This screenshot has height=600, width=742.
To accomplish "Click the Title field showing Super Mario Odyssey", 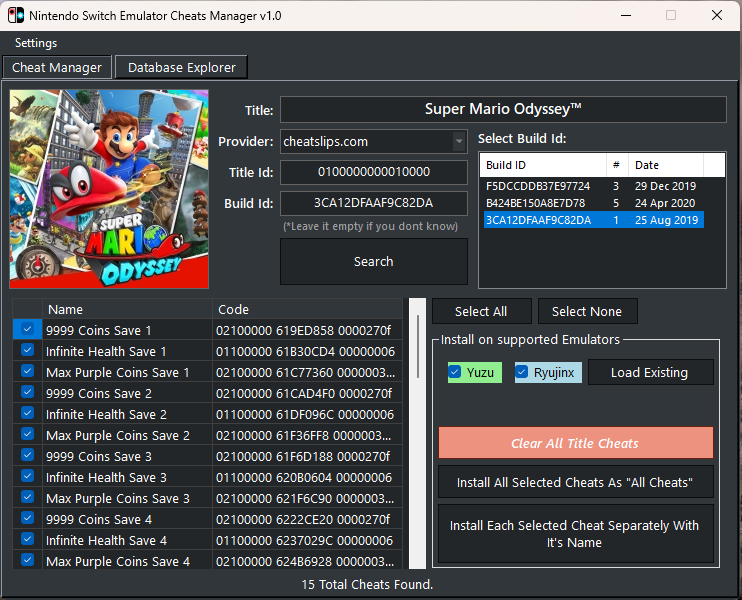I will pos(503,109).
